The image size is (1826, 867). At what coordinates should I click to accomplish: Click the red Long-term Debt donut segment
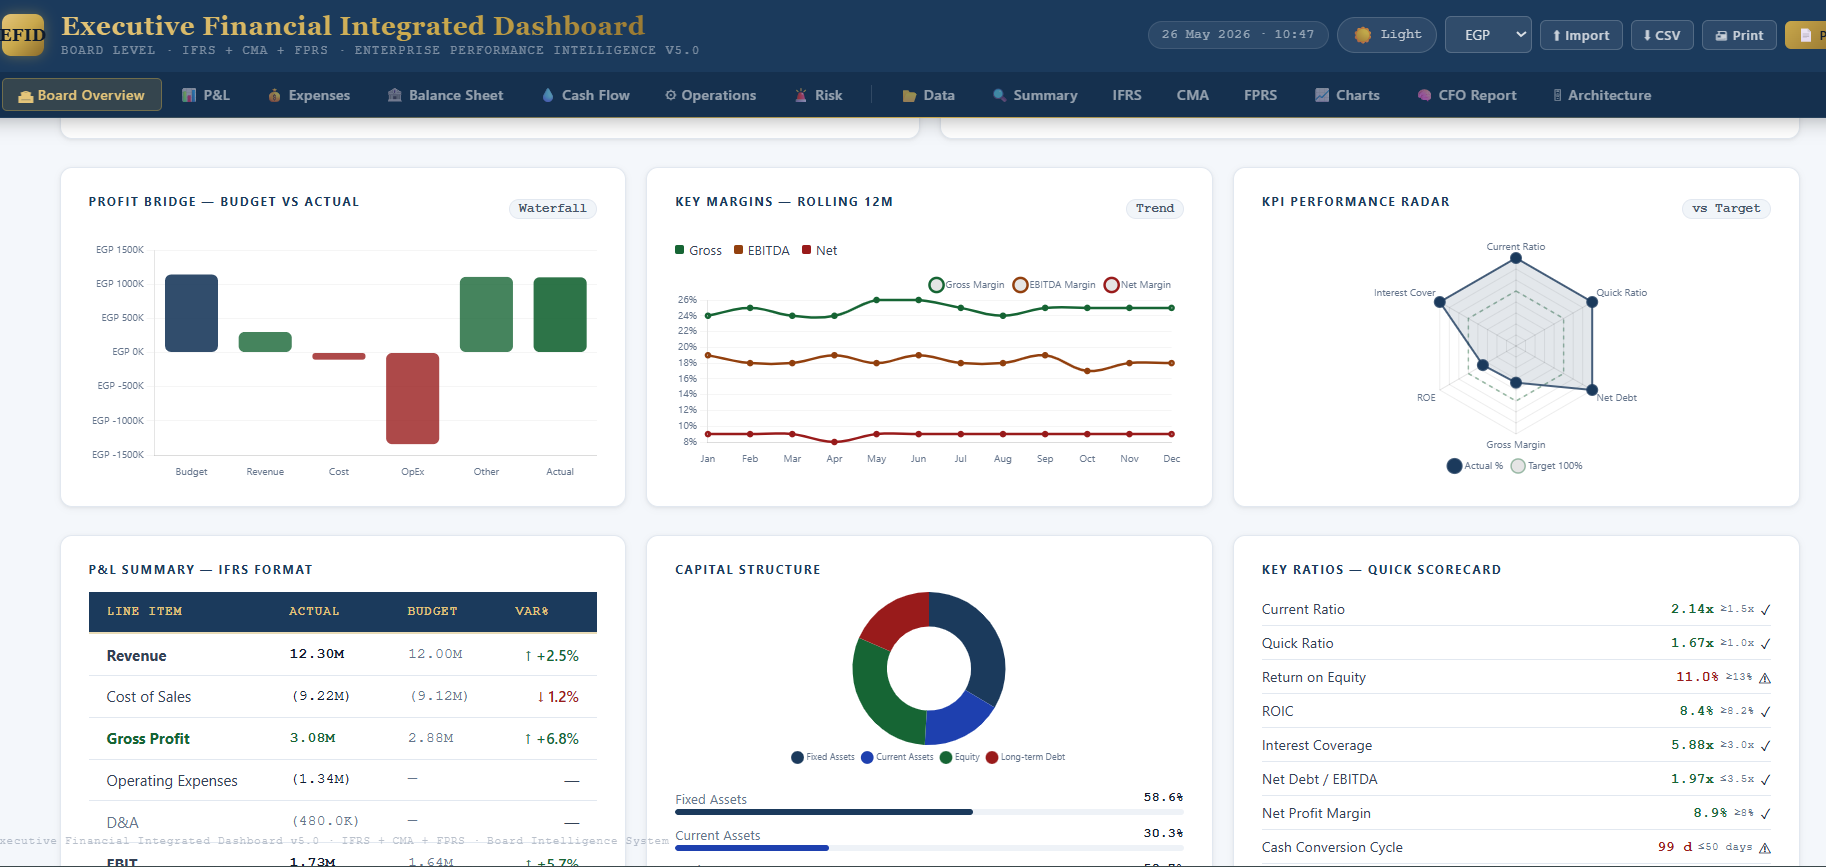[x=890, y=620]
